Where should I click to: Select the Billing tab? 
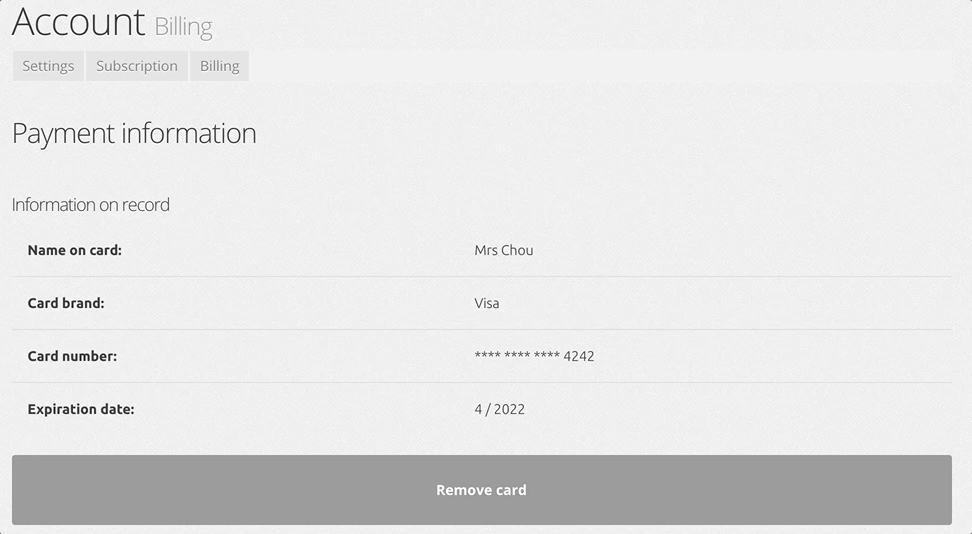(x=219, y=66)
